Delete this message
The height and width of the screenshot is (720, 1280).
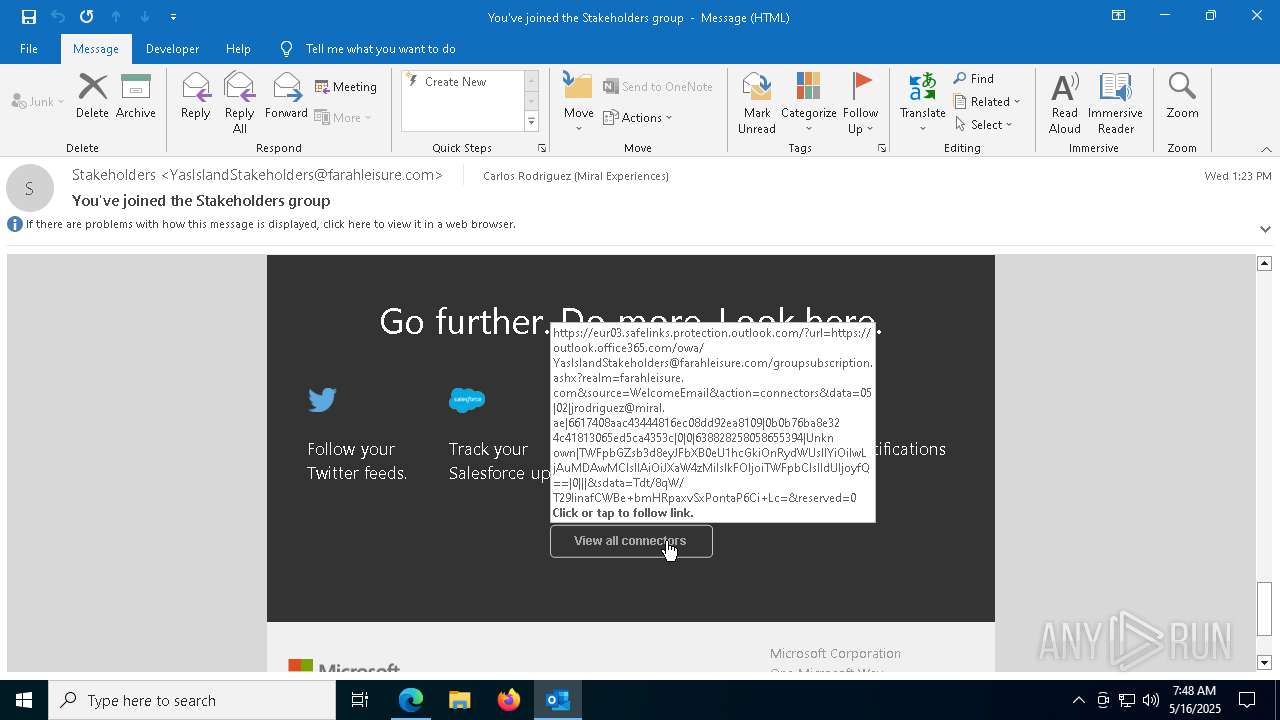pyautogui.click(x=92, y=96)
